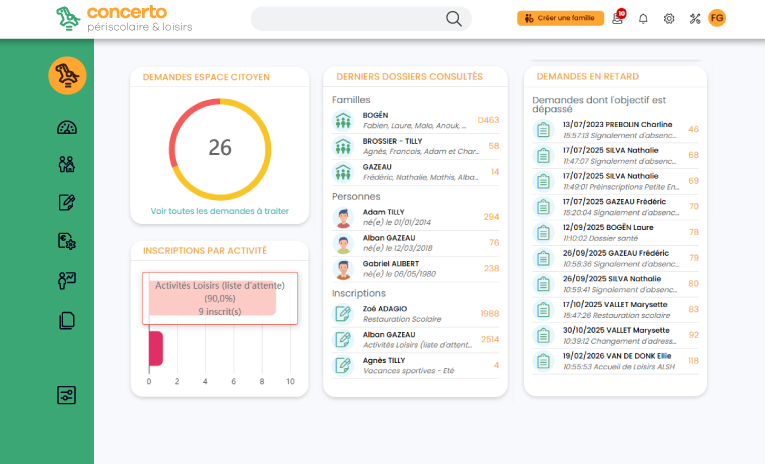Click the Concerto logo
Image resolution: width=765 pixels, height=464 pixels.
(124, 19)
